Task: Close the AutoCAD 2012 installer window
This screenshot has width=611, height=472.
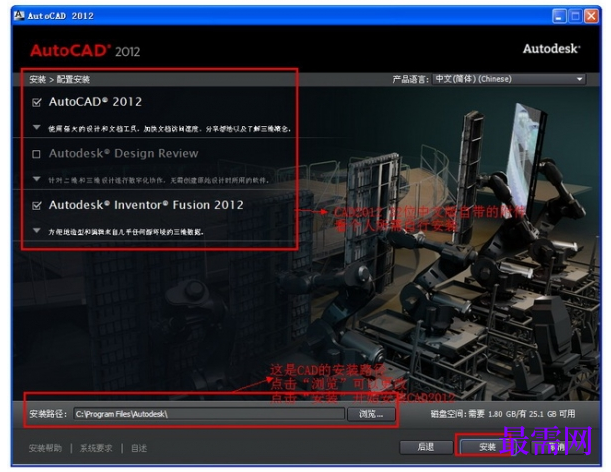Action: (x=592, y=16)
